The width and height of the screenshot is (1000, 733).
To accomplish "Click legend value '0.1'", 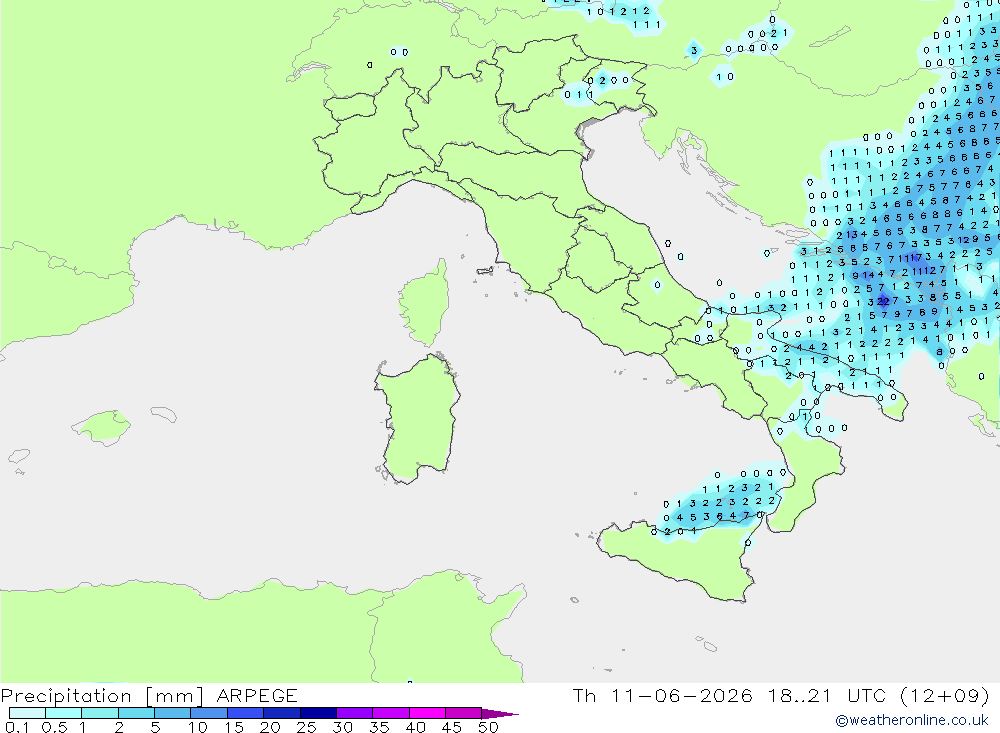I will click(17, 727).
